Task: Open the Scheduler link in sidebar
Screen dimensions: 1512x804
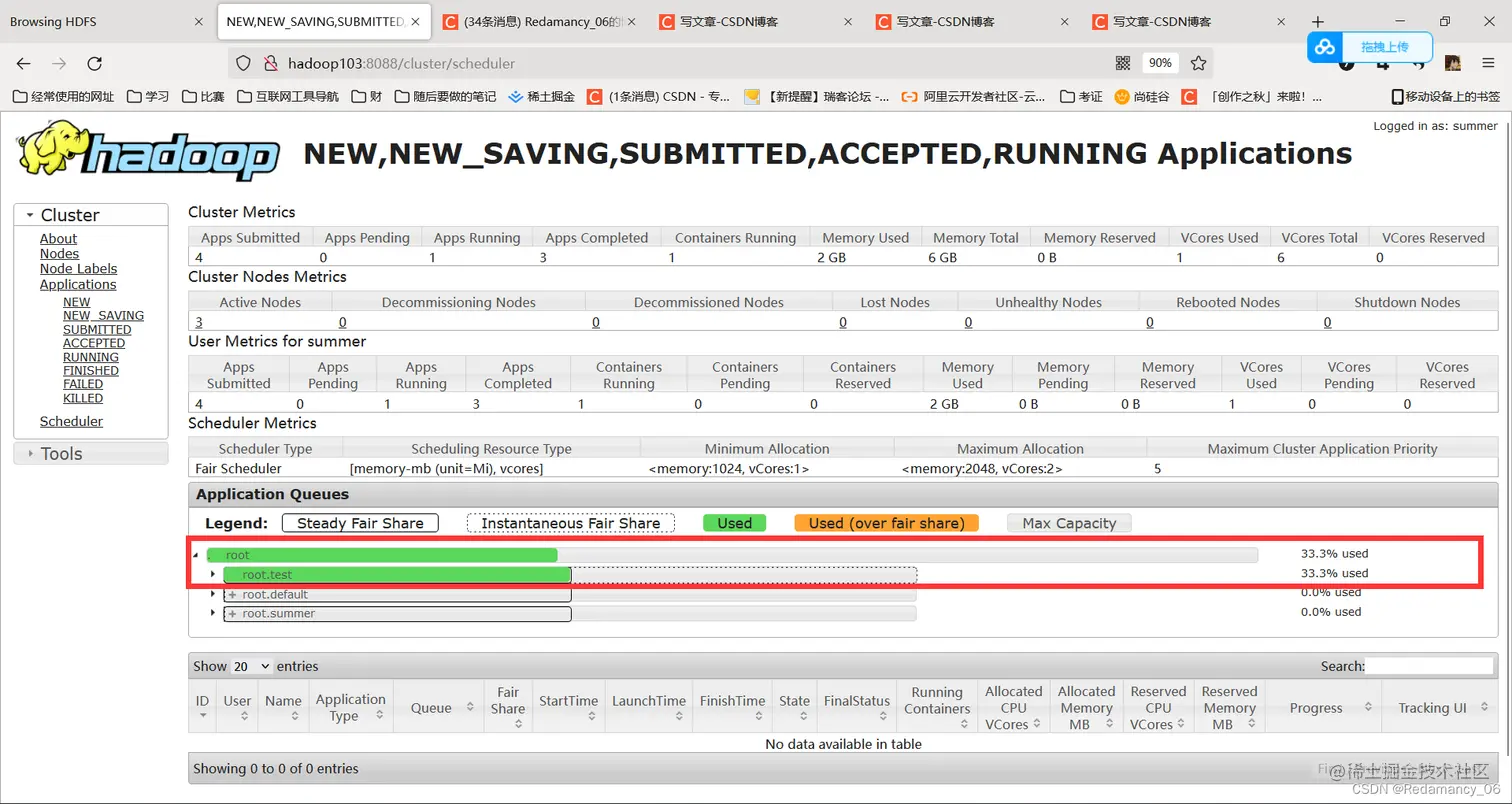Action: (71, 421)
